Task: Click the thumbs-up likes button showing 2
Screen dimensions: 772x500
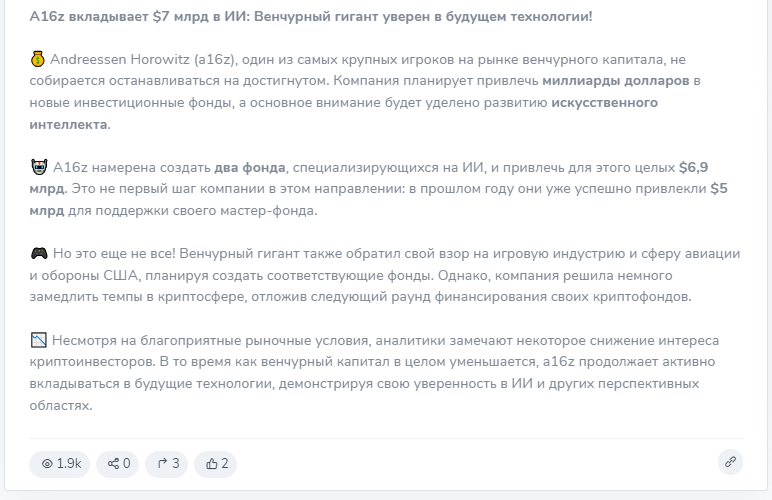Action: click(216, 464)
